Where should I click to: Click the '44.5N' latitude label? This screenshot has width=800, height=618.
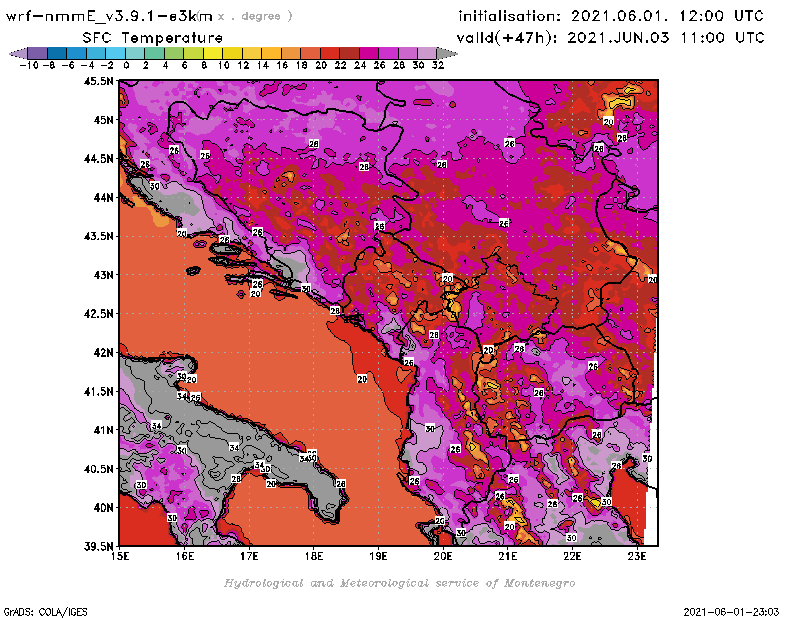pyautogui.click(x=98, y=159)
